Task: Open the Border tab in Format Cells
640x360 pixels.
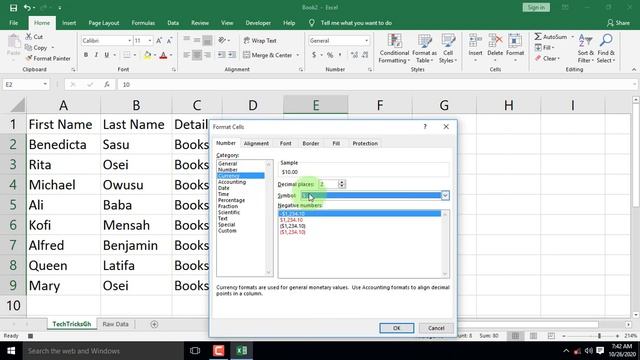Action: pyautogui.click(x=311, y=143)
